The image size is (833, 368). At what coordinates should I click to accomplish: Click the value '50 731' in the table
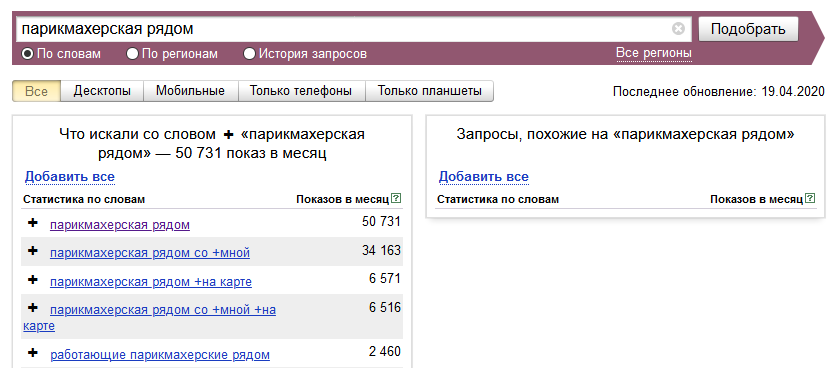pyautogui.click(x=381, y=221)
